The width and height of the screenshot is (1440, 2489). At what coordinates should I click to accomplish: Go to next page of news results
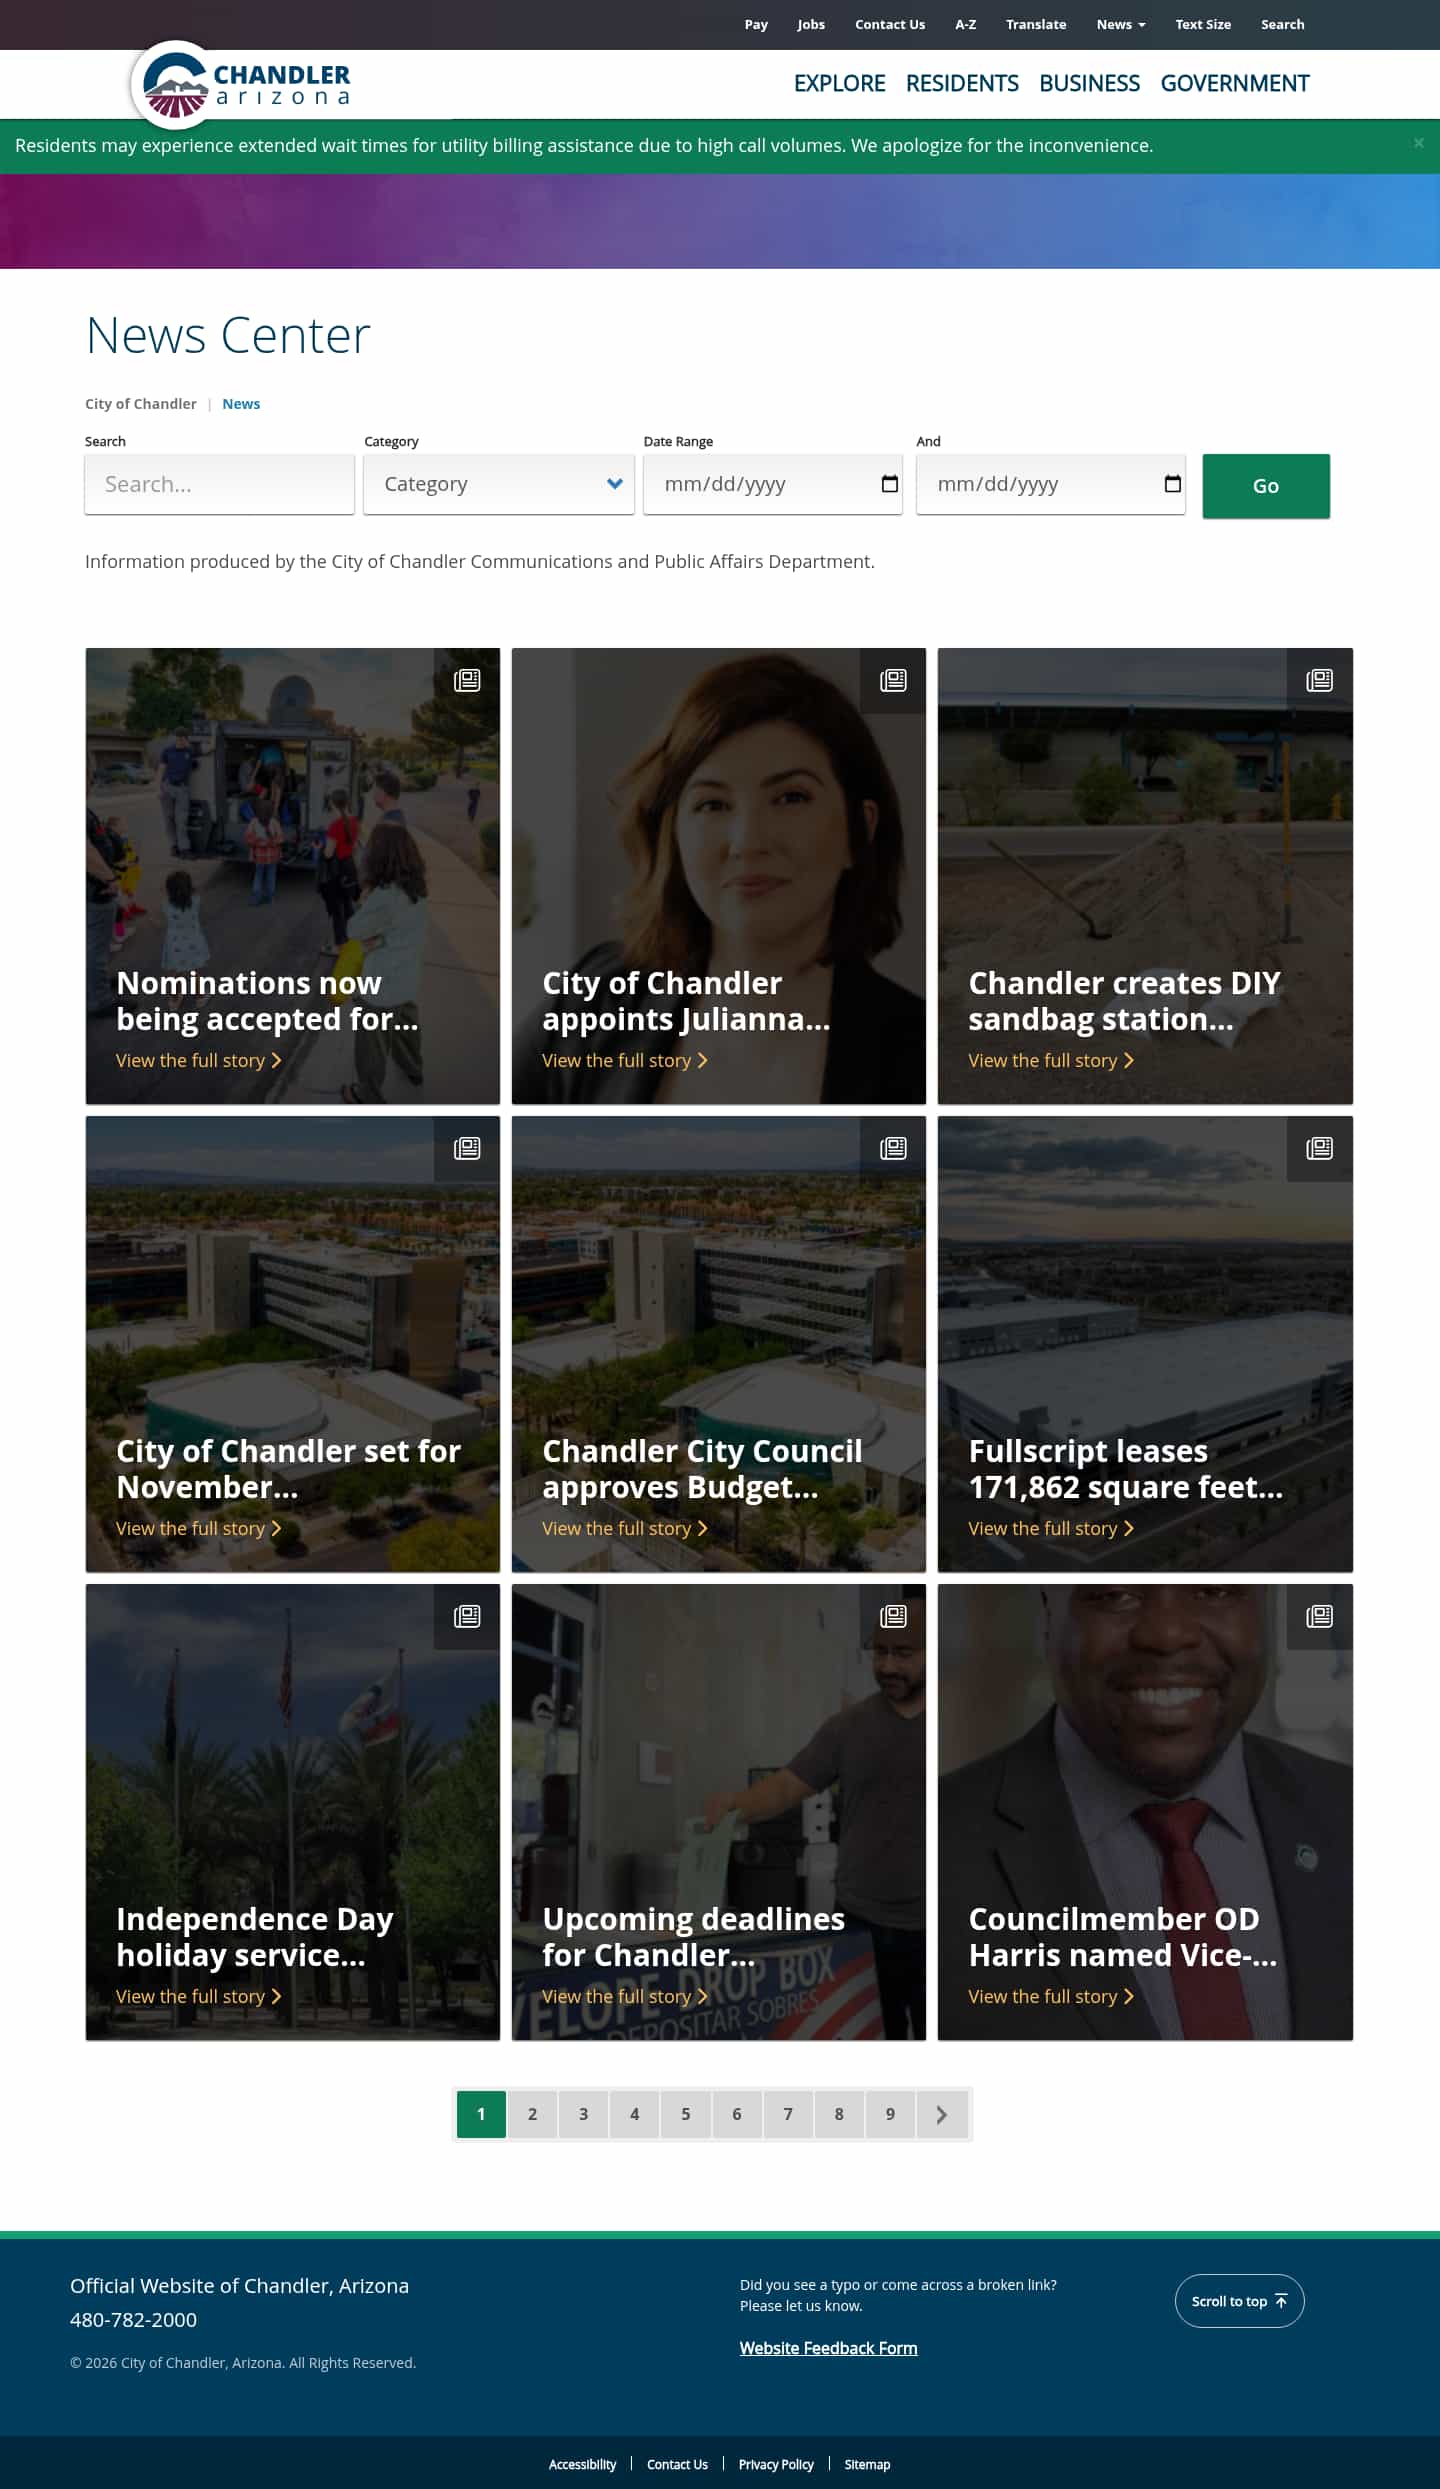point(941,2114)
